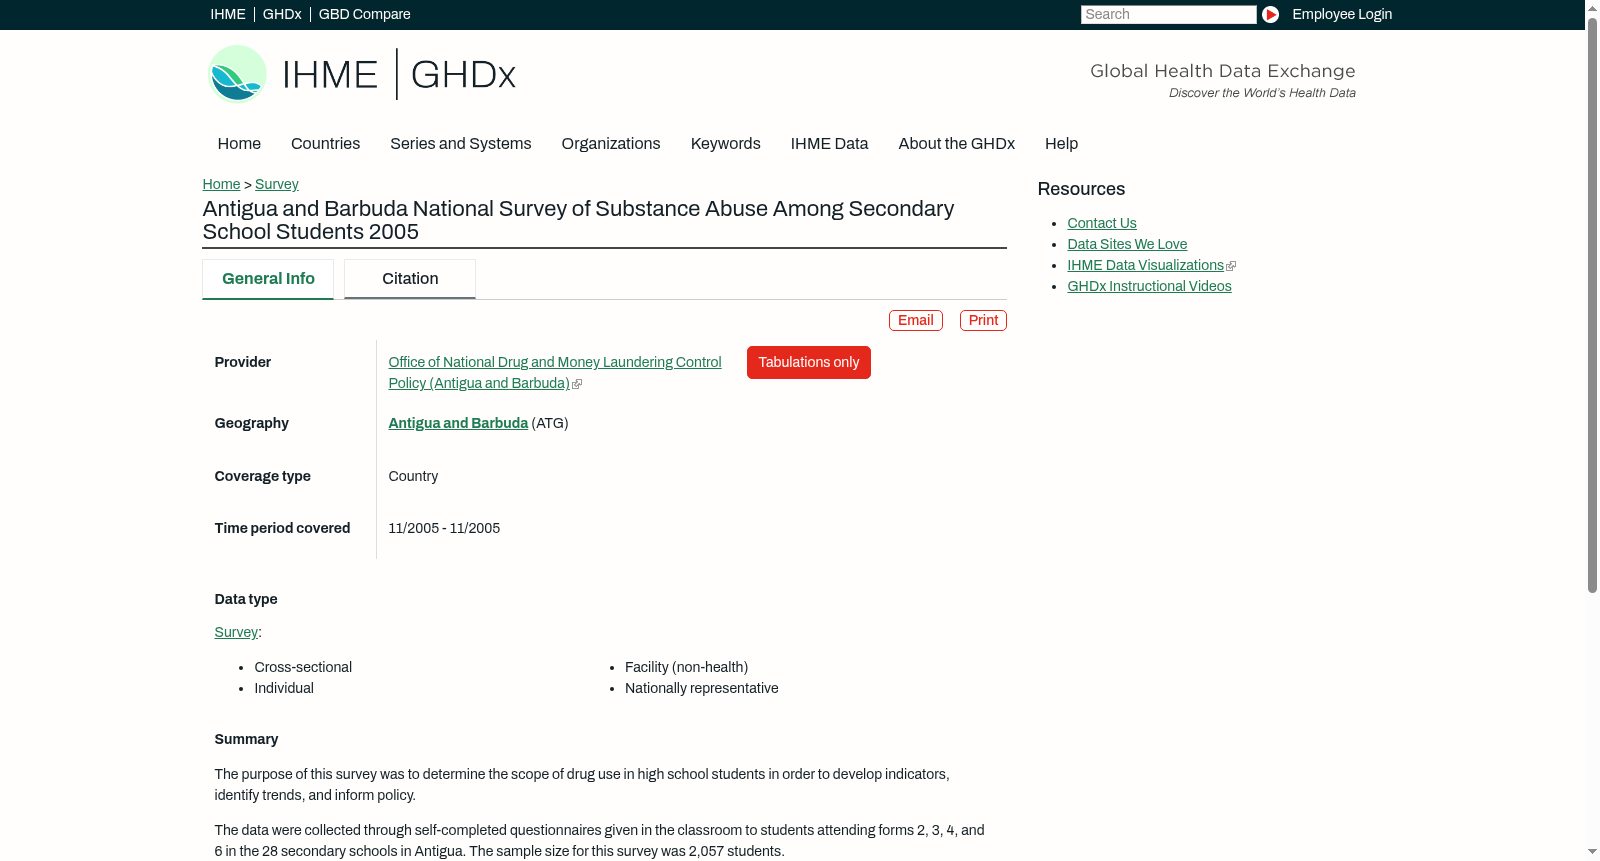Screen dimensions: 1600x861
Task: Click the 'Global Health Data Exchange' header text
Action: 1222,71
